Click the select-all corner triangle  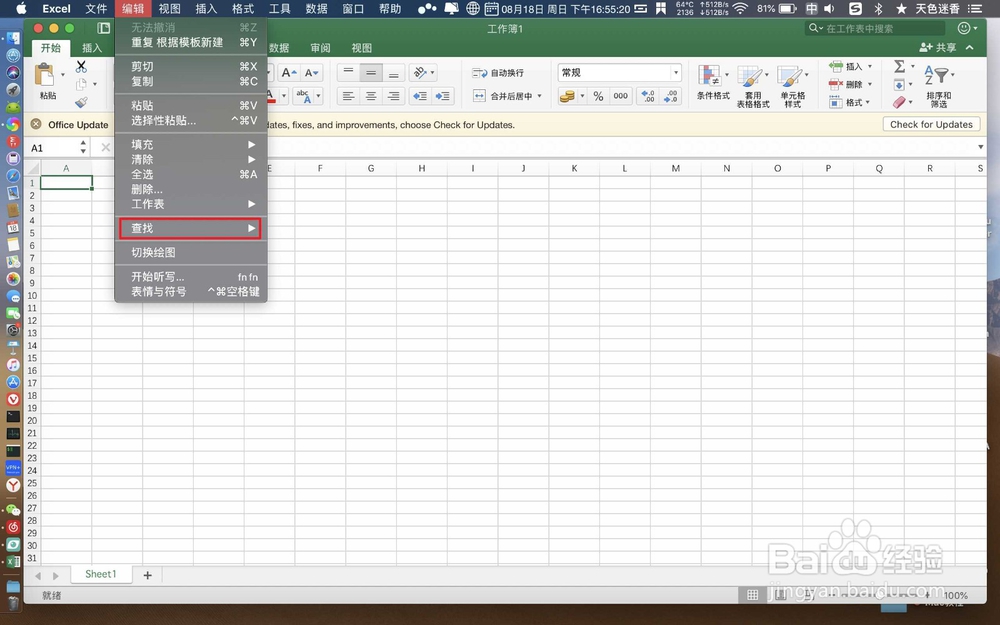coord(32,168)
